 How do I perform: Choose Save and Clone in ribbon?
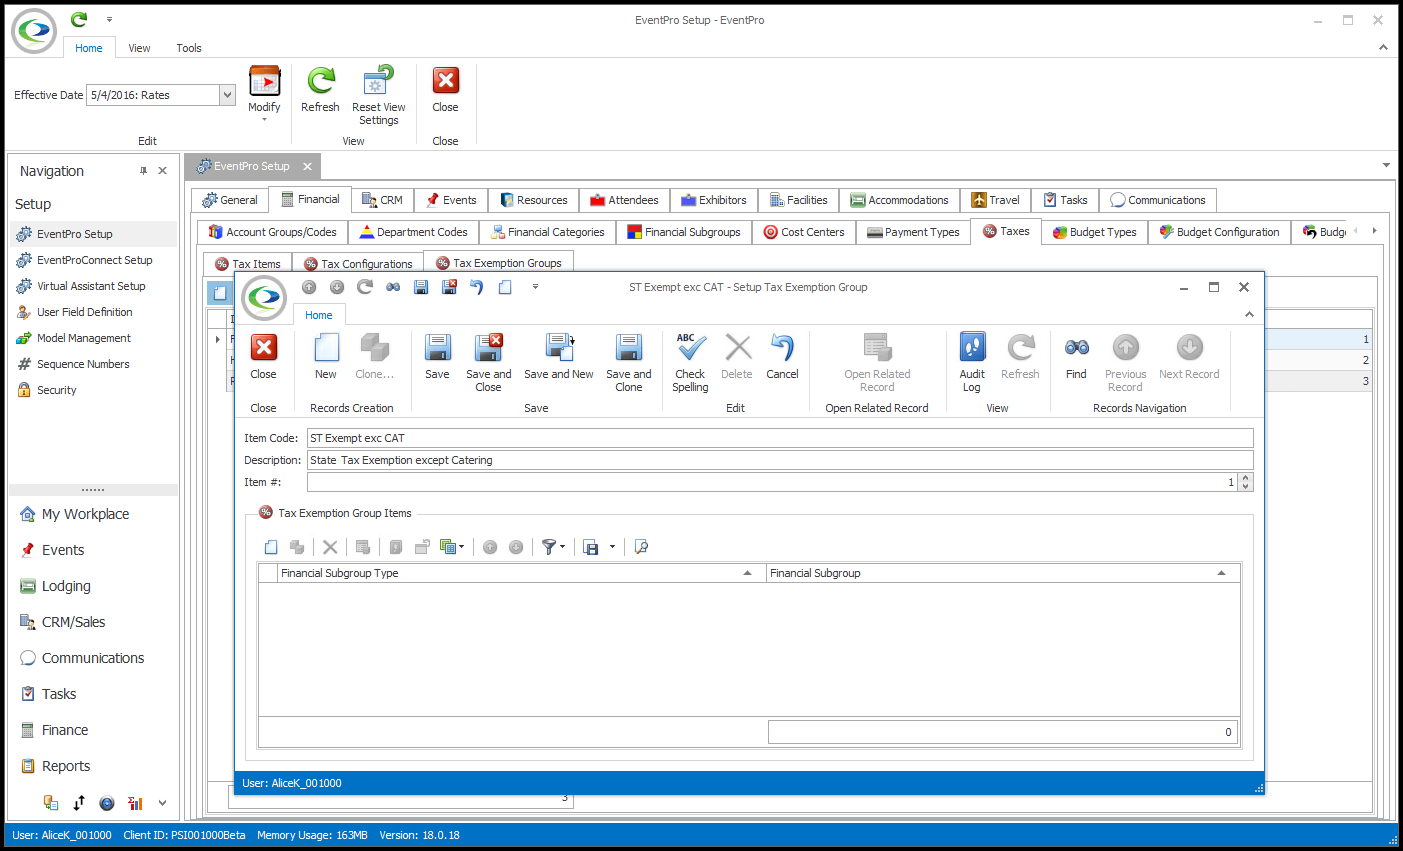(629, 362)
